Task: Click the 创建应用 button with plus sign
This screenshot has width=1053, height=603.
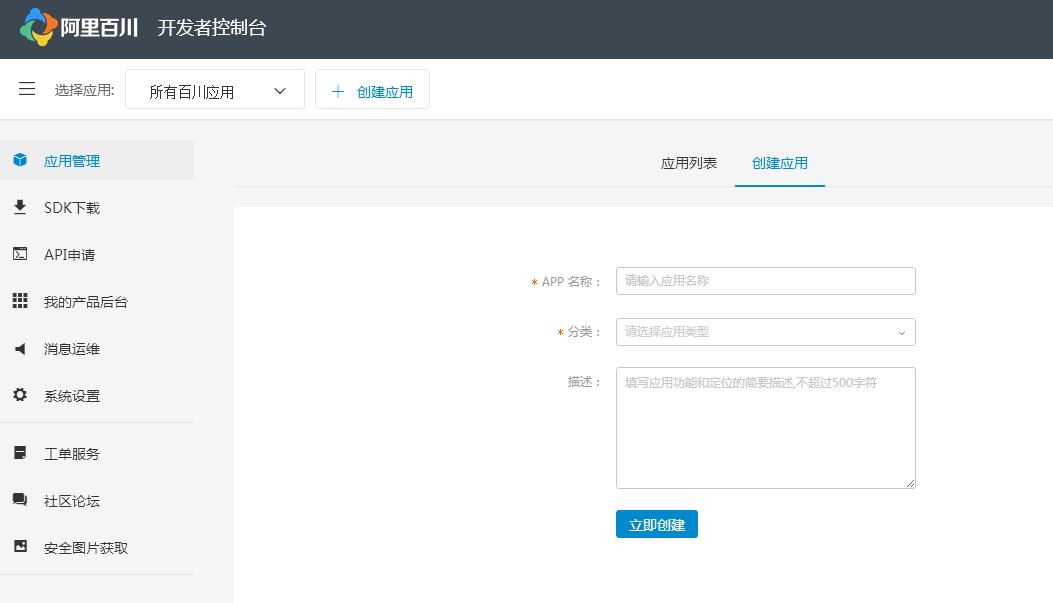Action: [372, 91]
